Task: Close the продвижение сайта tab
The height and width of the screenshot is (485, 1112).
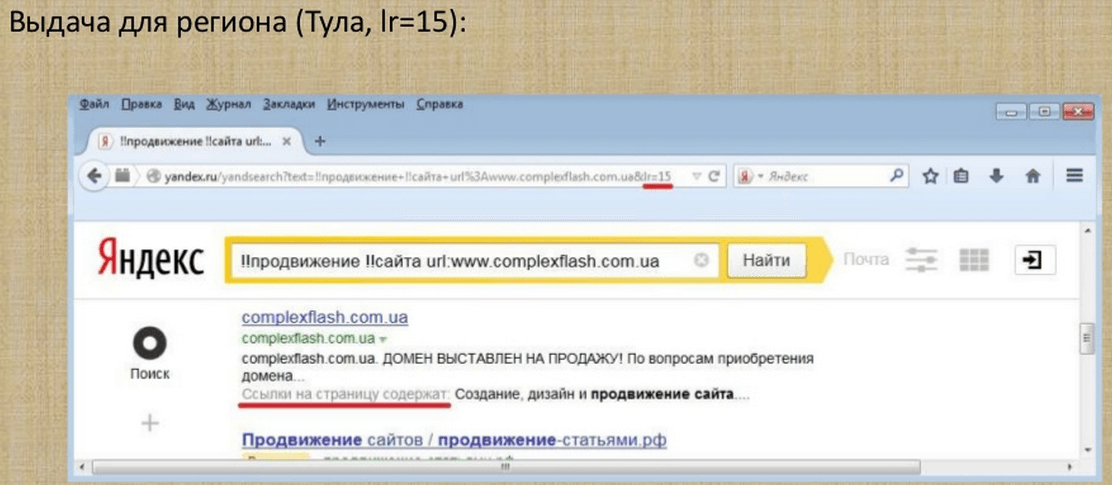Action: pos(287,140)
